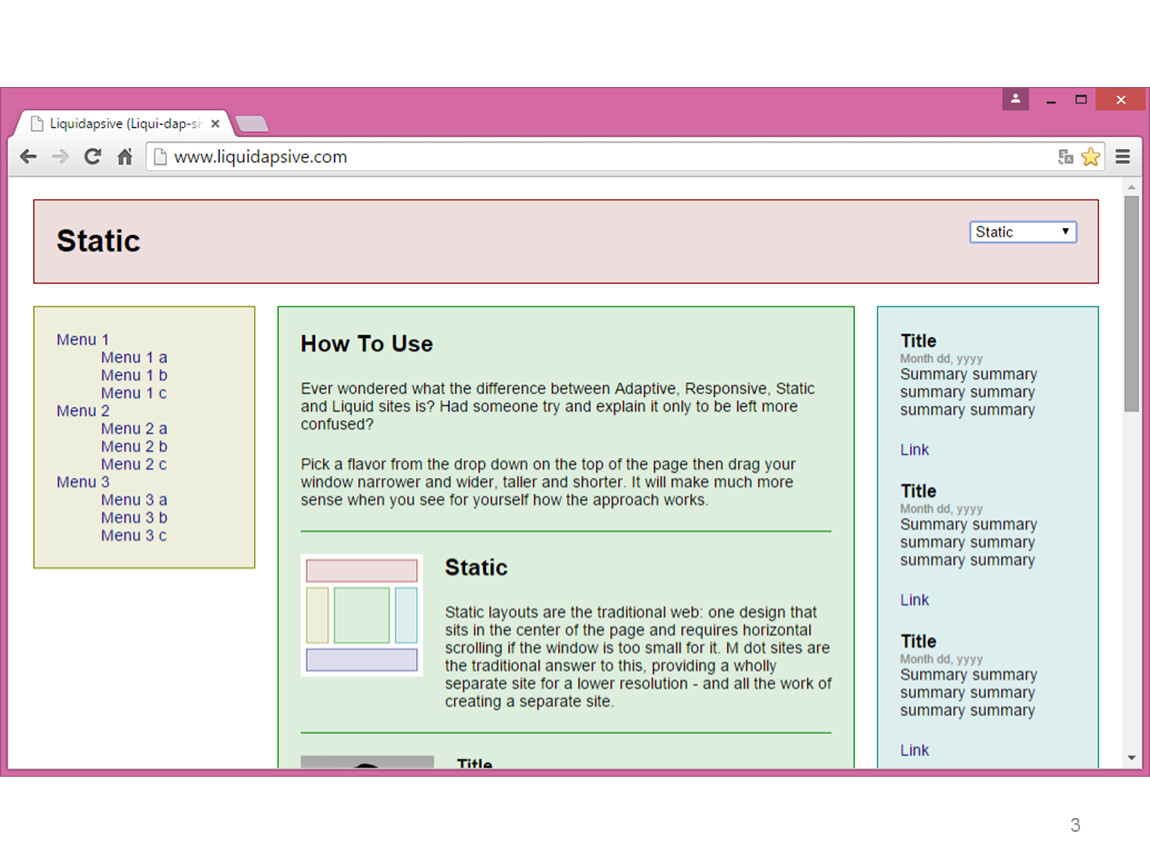Click the scrollbar down arrow

coord(1131,758)
